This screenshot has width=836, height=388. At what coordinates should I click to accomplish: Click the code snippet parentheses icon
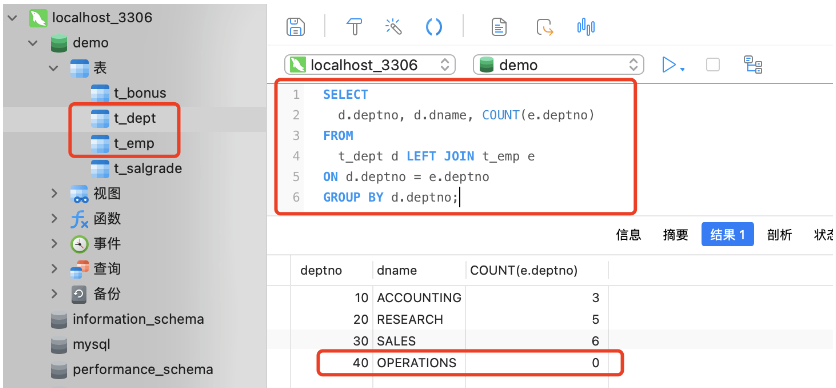point(434,27)
